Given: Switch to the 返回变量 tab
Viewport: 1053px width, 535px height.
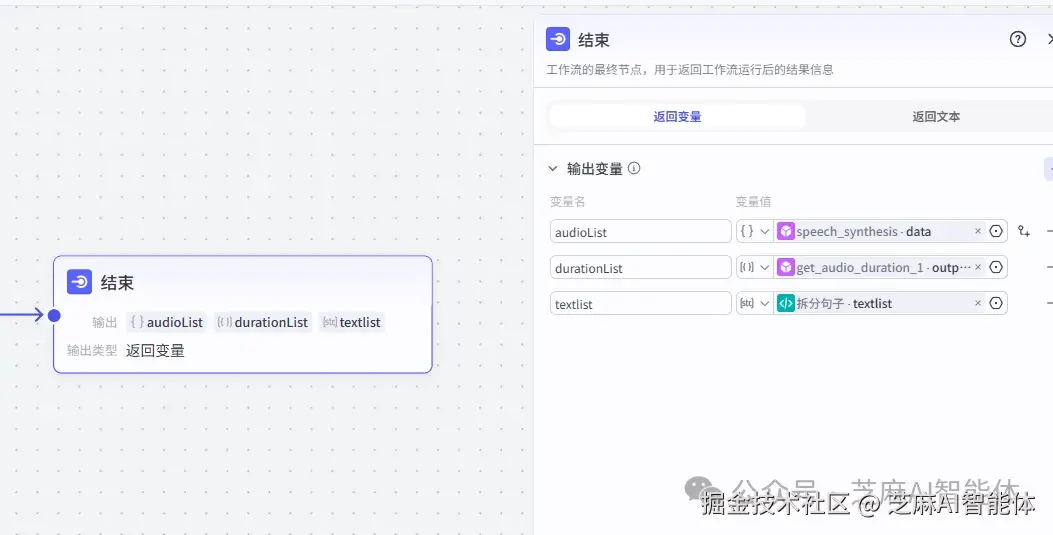Looking at the screenshot, I should [677, 116].
